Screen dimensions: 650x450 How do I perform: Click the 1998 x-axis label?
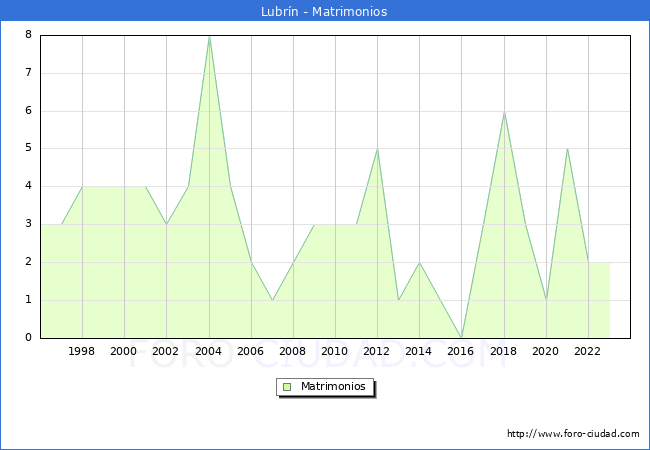click(x=82, y=352)
